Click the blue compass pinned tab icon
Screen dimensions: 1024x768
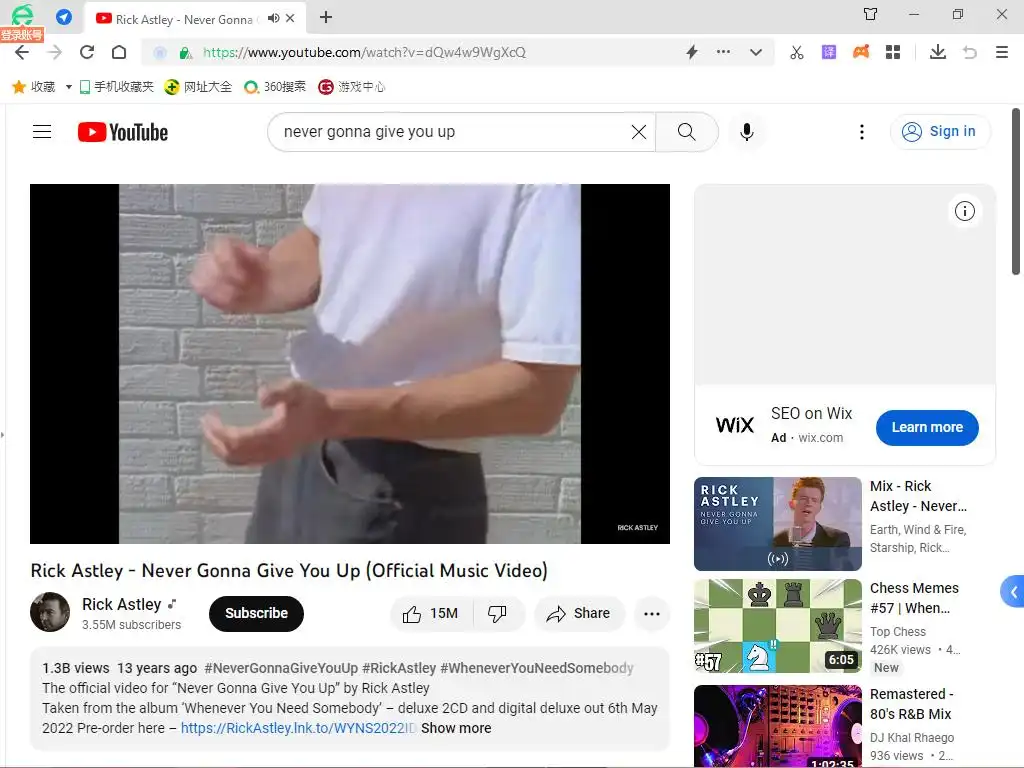pyautogui.click(x=64, y=17)
